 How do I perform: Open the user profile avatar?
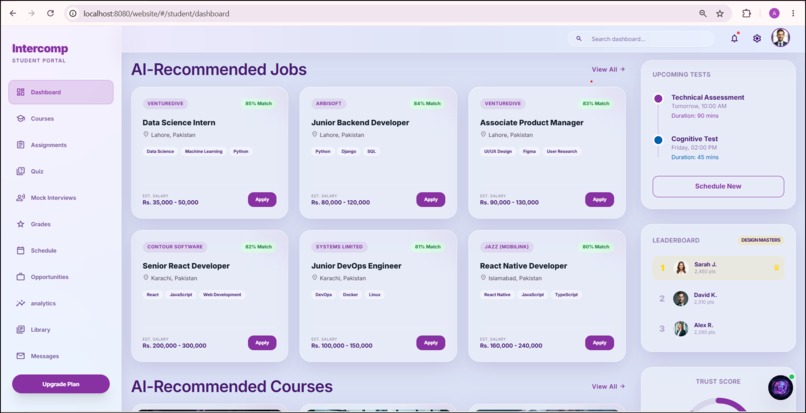tap(780, 38)
